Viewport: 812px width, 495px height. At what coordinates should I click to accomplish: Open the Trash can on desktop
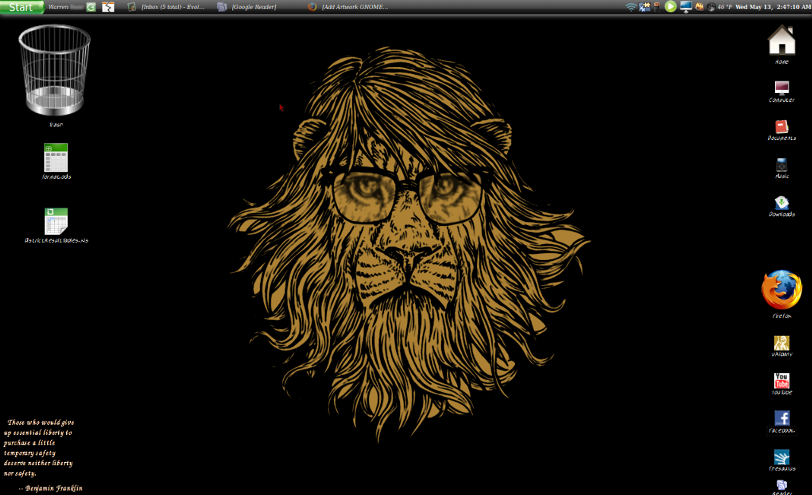point(55,70)
